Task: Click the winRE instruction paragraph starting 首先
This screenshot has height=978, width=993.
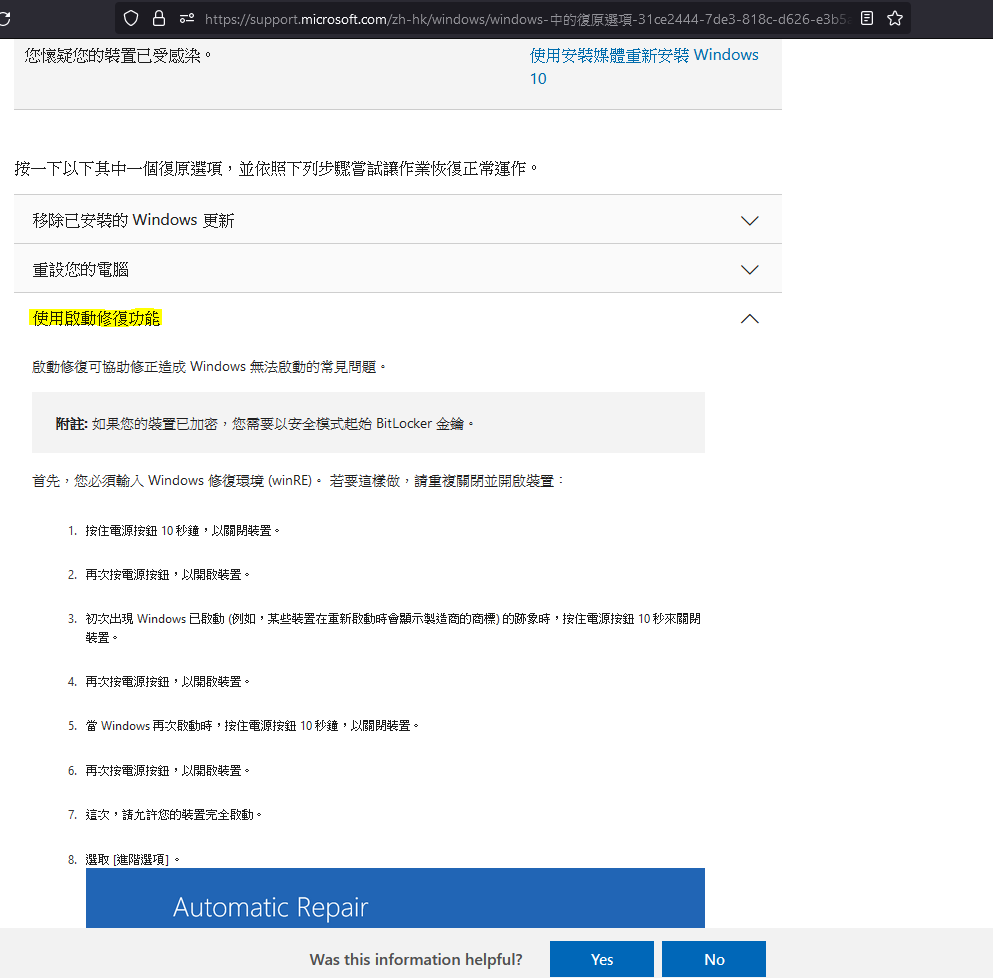Action: tap(298, 481)
